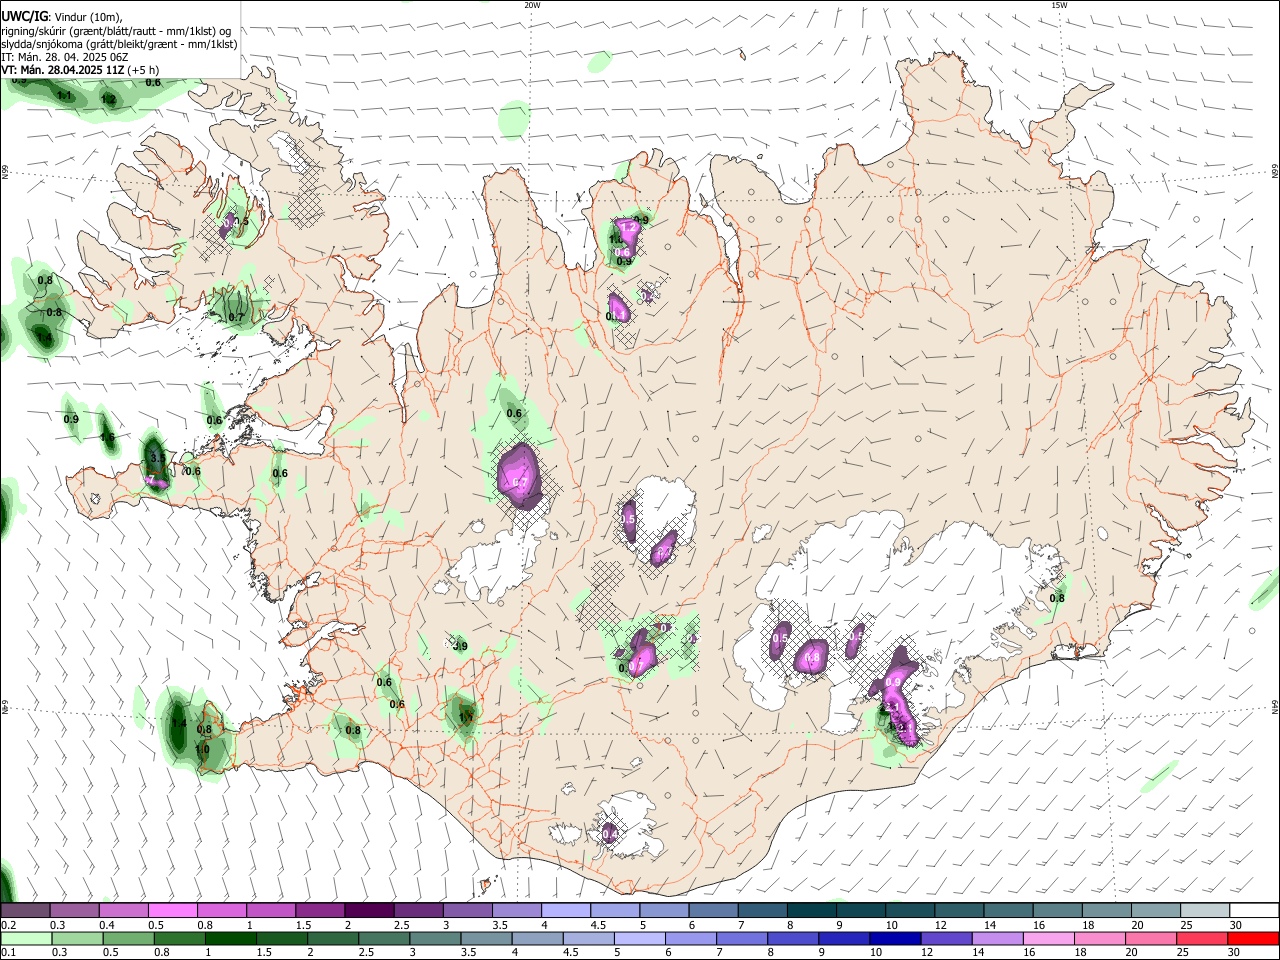This screenshot has height=960, width=1280.
Task: Pick the darkest green rain swatch from 1 to 1.5
Action: pyautogui.click(x=231, y=938)
